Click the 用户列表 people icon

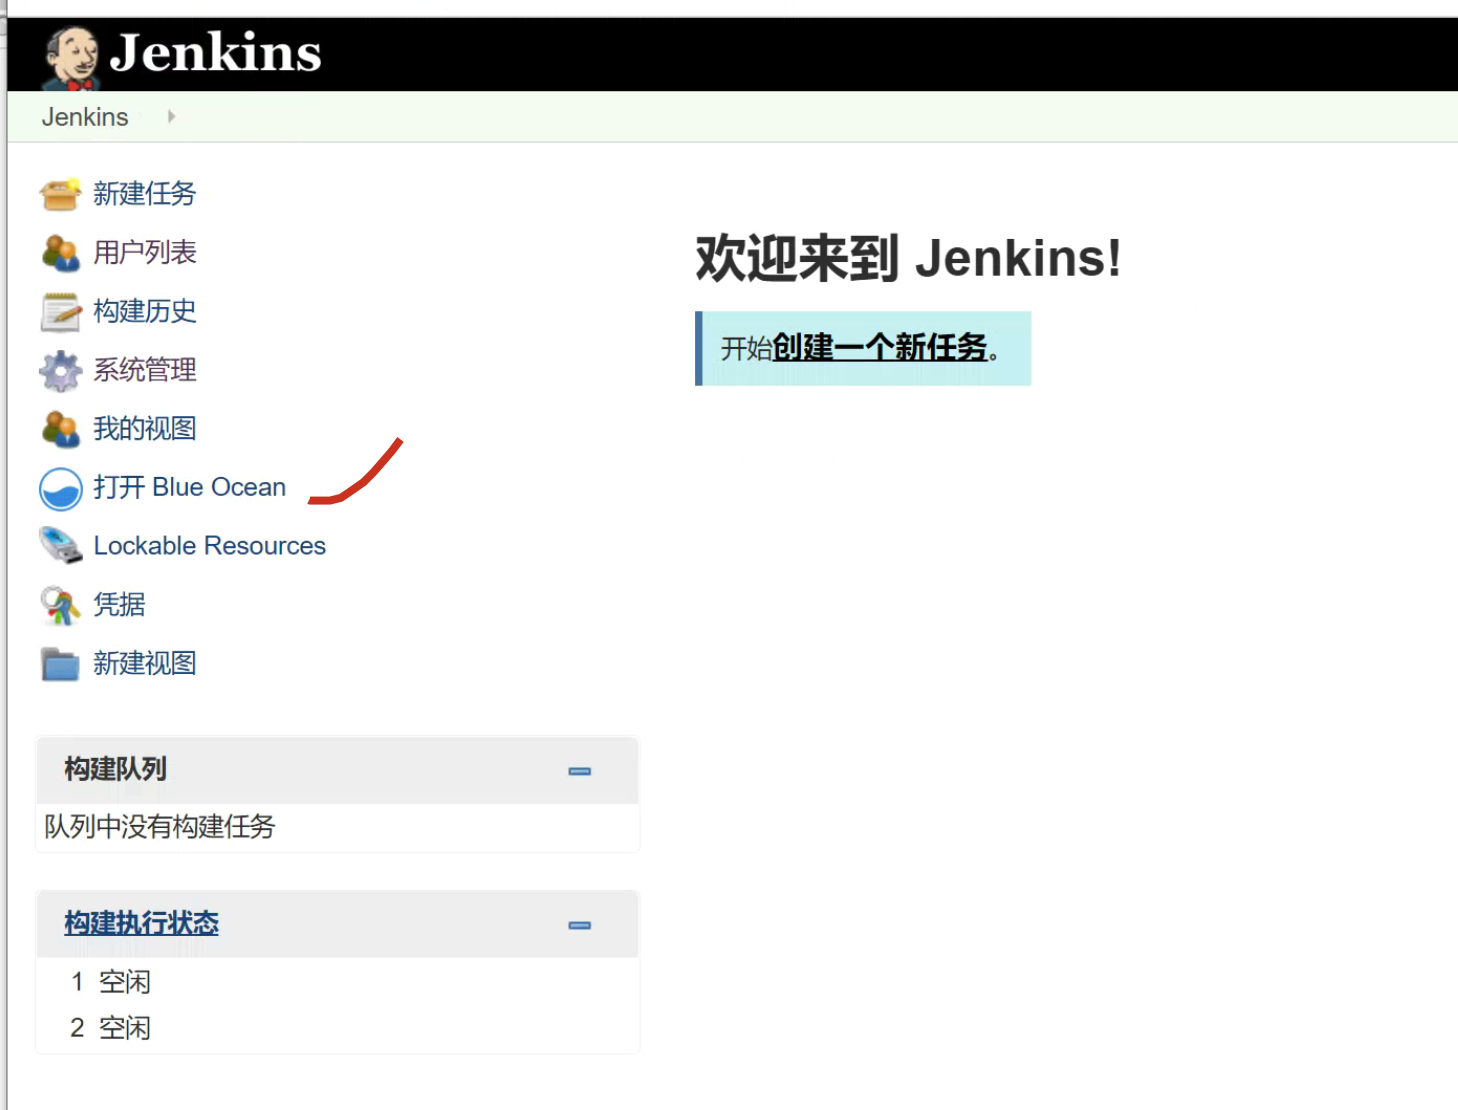point(60,253)
